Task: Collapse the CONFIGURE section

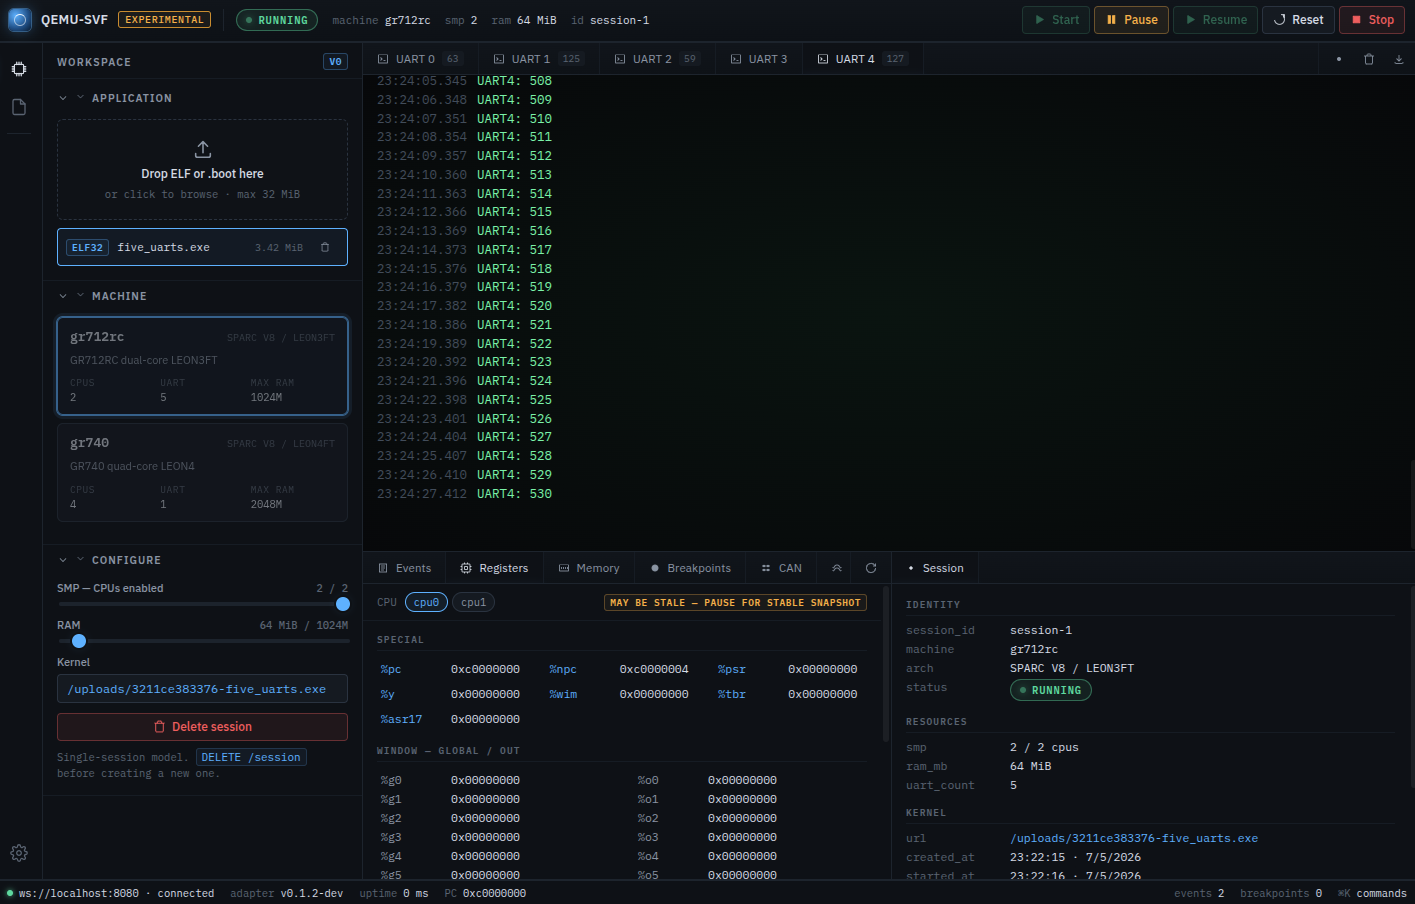Action: click(109, 560)
